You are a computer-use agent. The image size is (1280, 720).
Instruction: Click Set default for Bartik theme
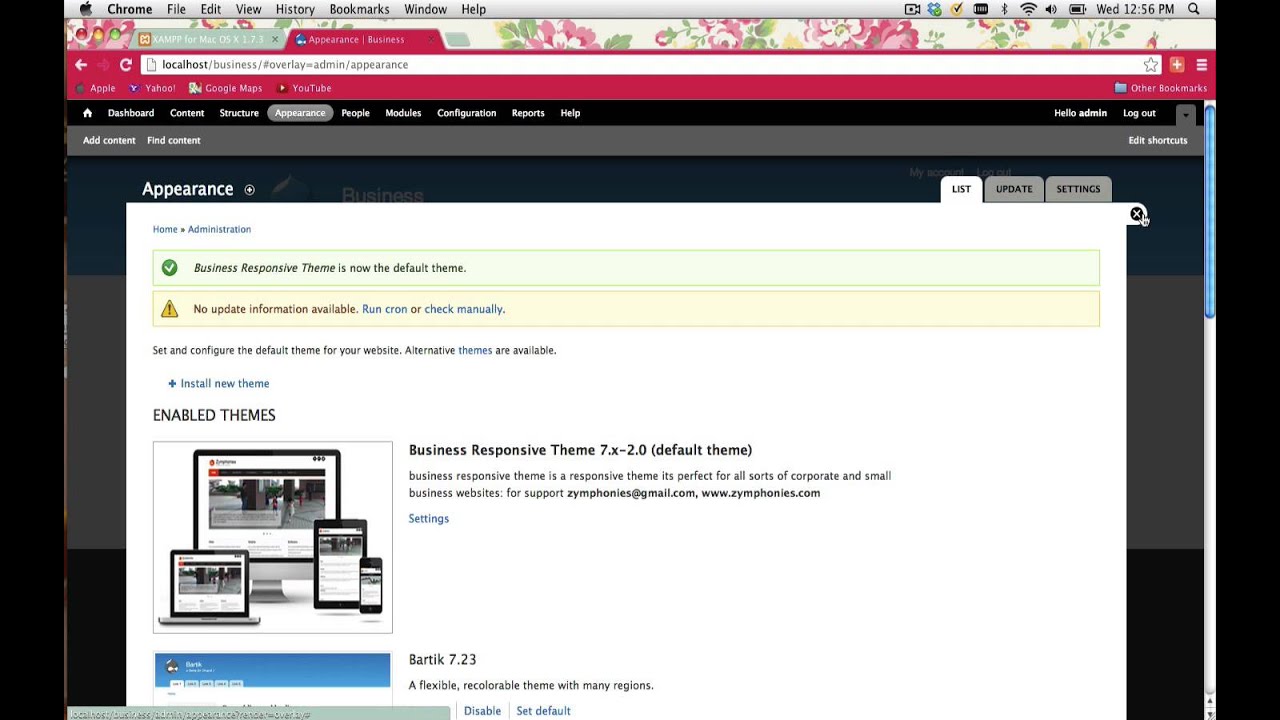[x=543, y=711]
